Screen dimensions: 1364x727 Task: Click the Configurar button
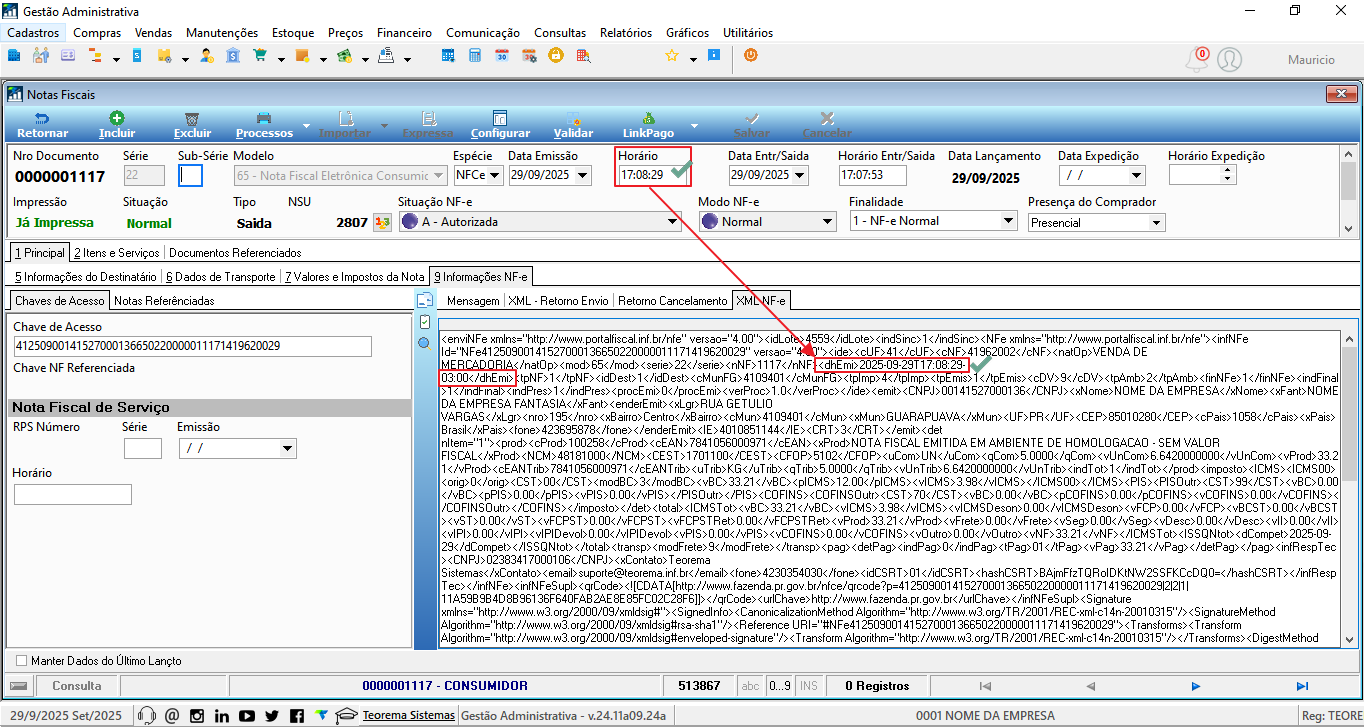coord(500,125)
